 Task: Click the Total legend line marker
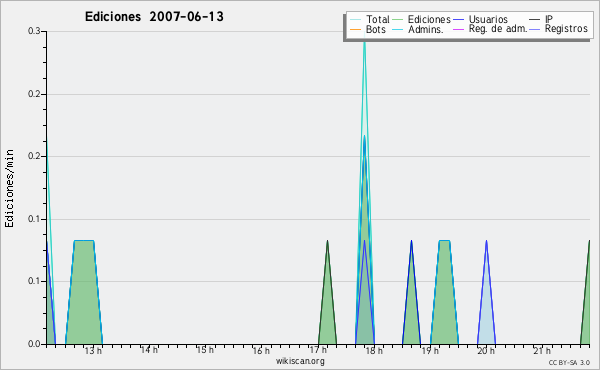[355, 20]
